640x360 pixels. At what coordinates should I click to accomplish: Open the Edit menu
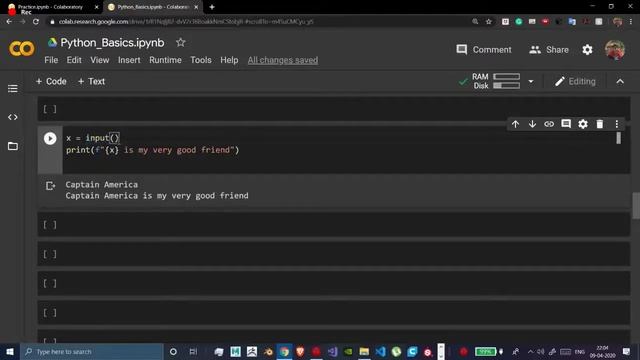(74, 60)
